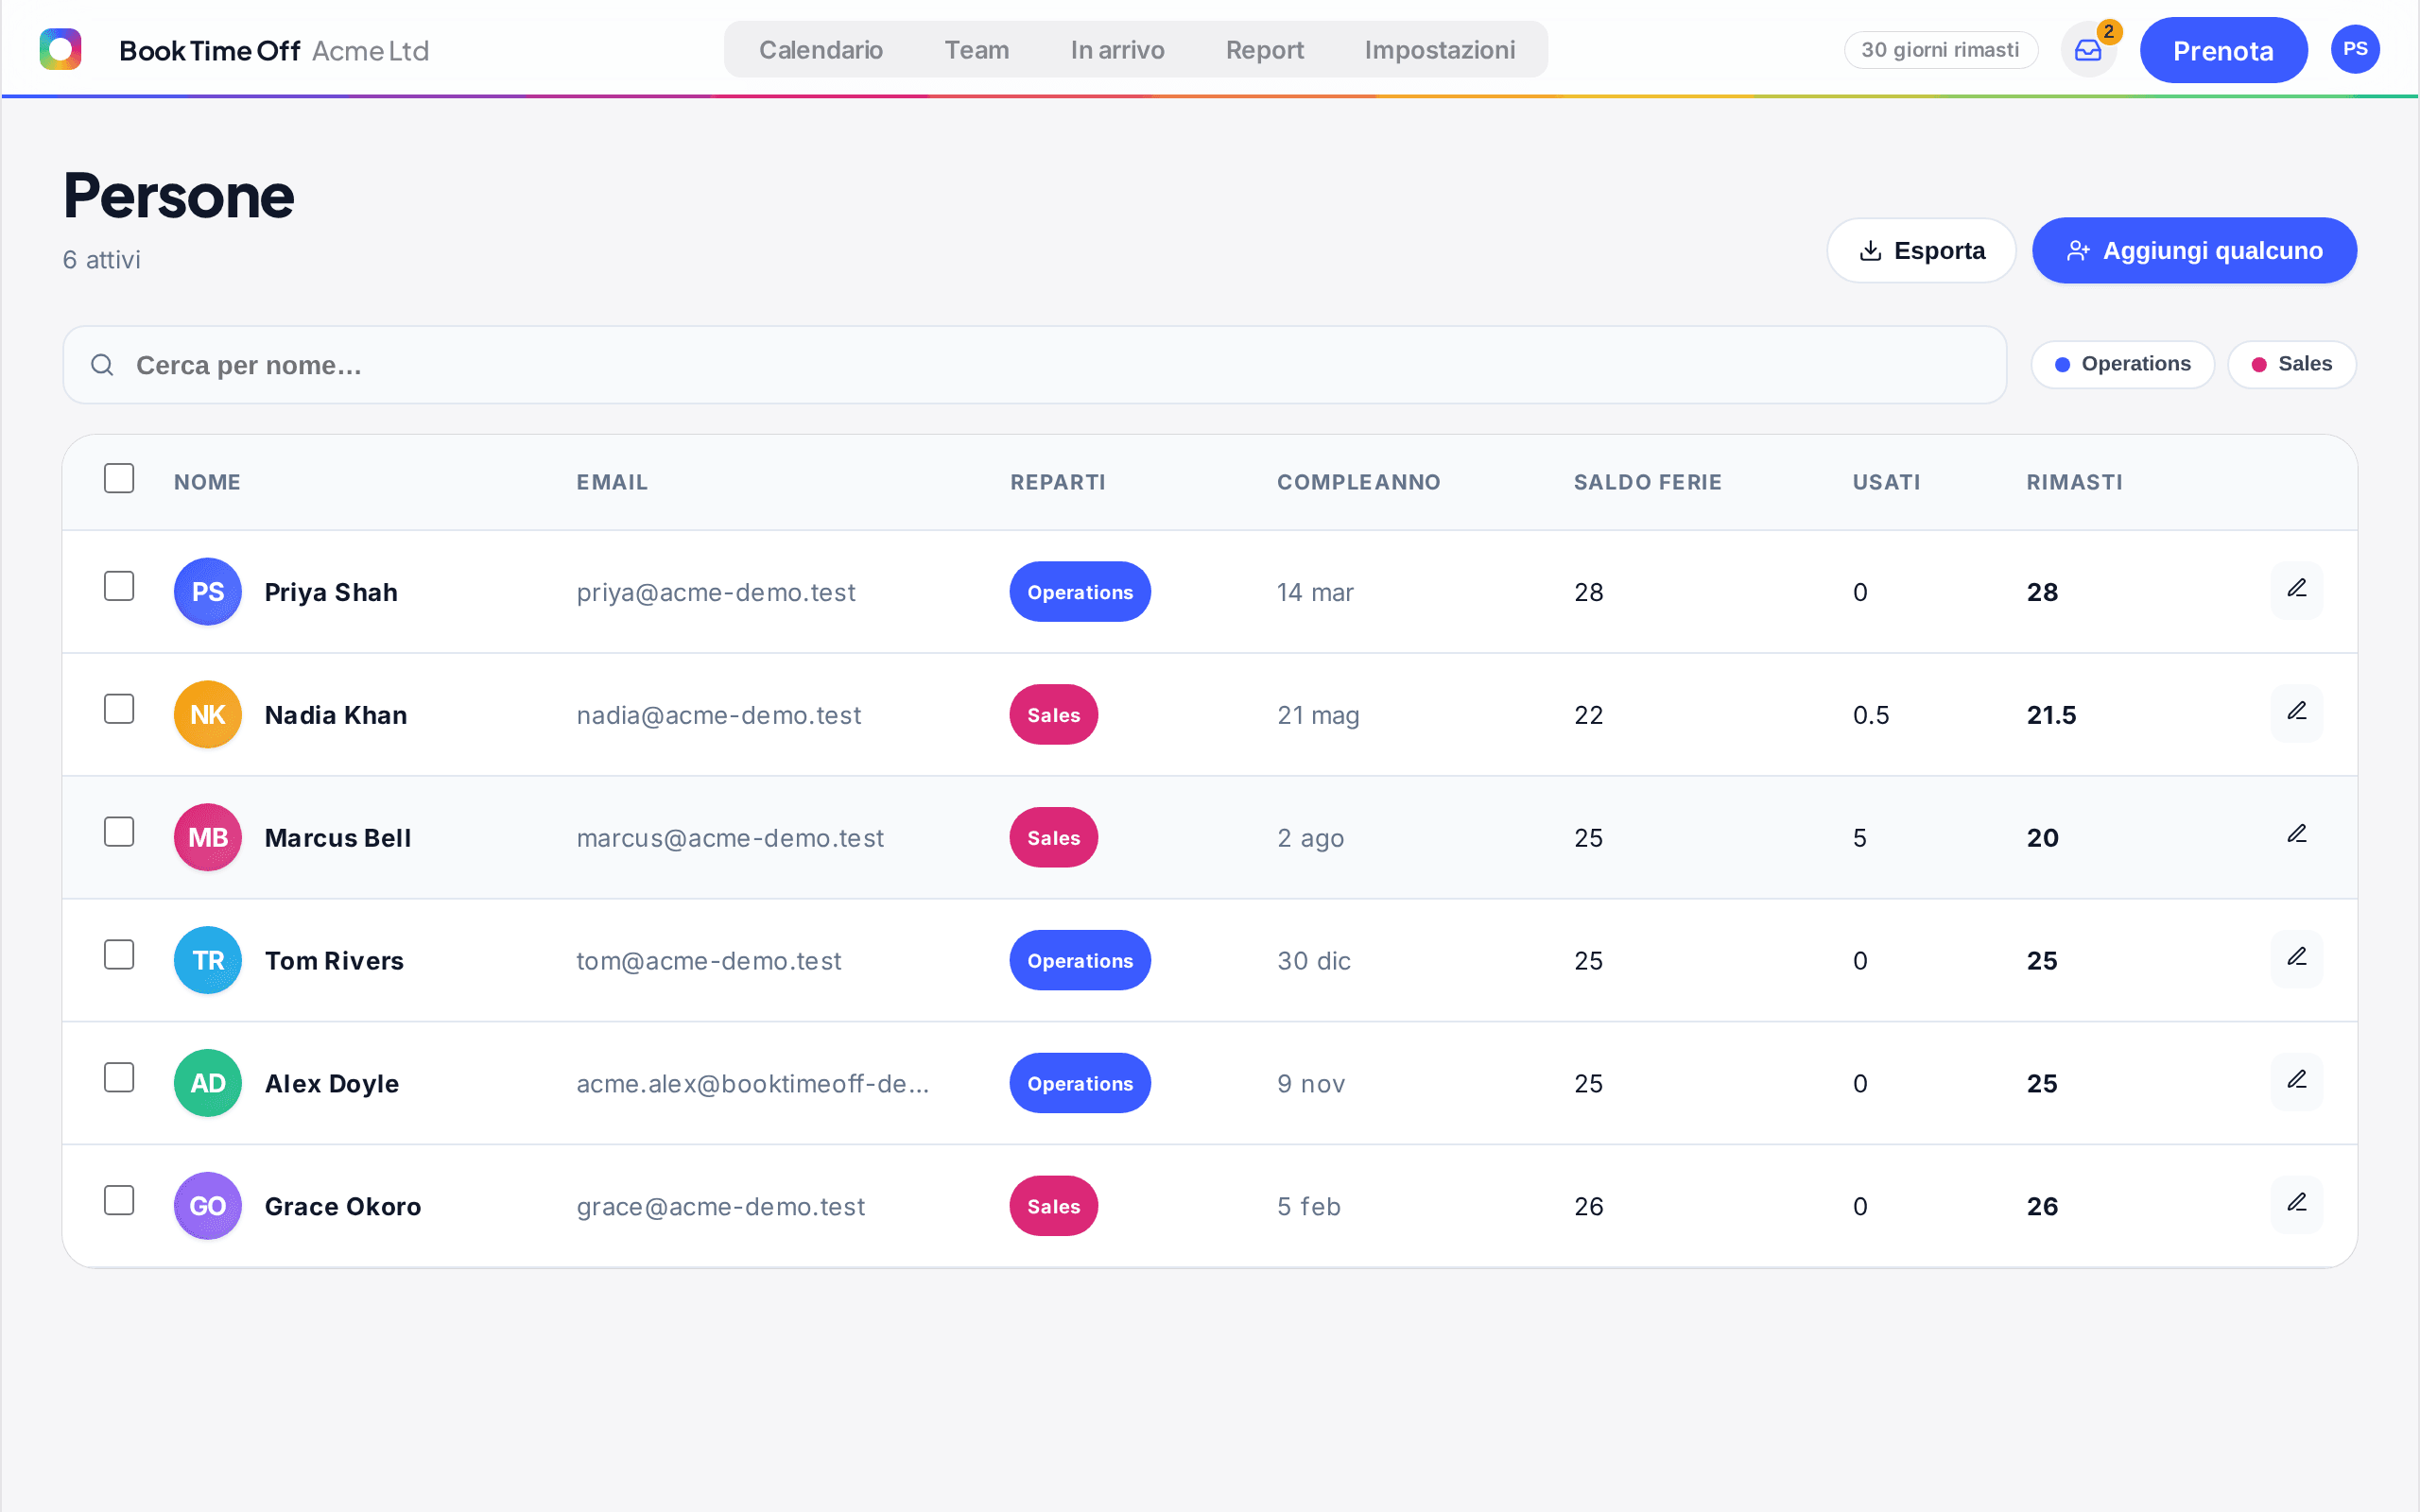Filter by the Sales department chip
The image size is (2420, 1512).
(x=2291, y=365)
